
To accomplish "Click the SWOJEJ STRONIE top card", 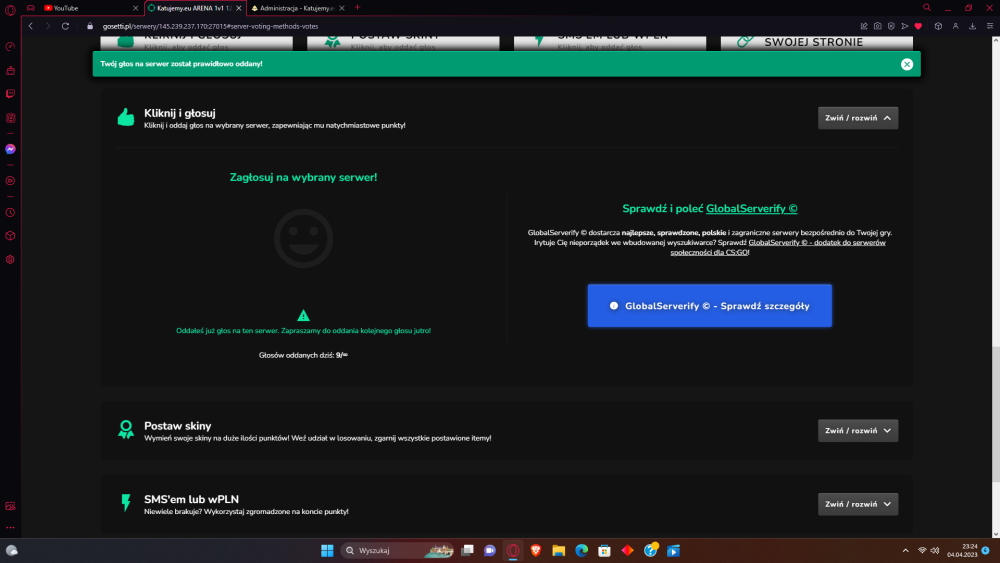I will pyautogui.click(x=816, y=42).
